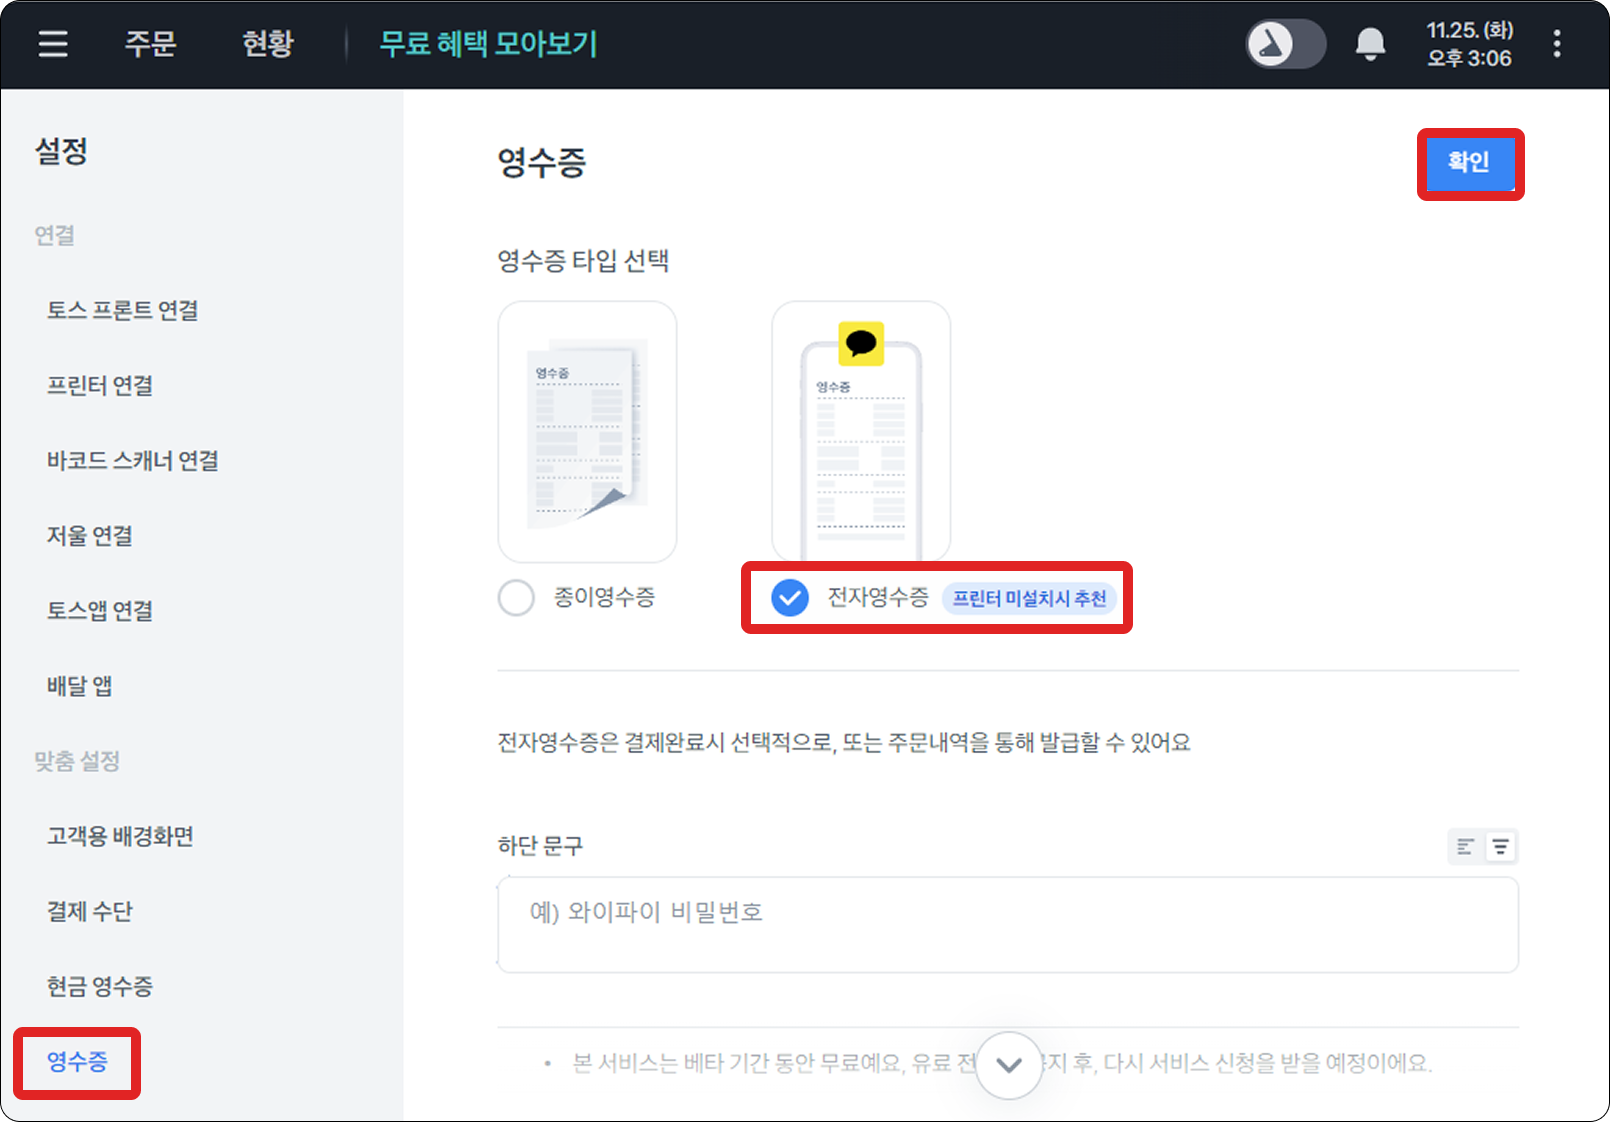Select the 전자영수증 radio option
This screenshot has width=1610, height=1122.
coord(790,598)
